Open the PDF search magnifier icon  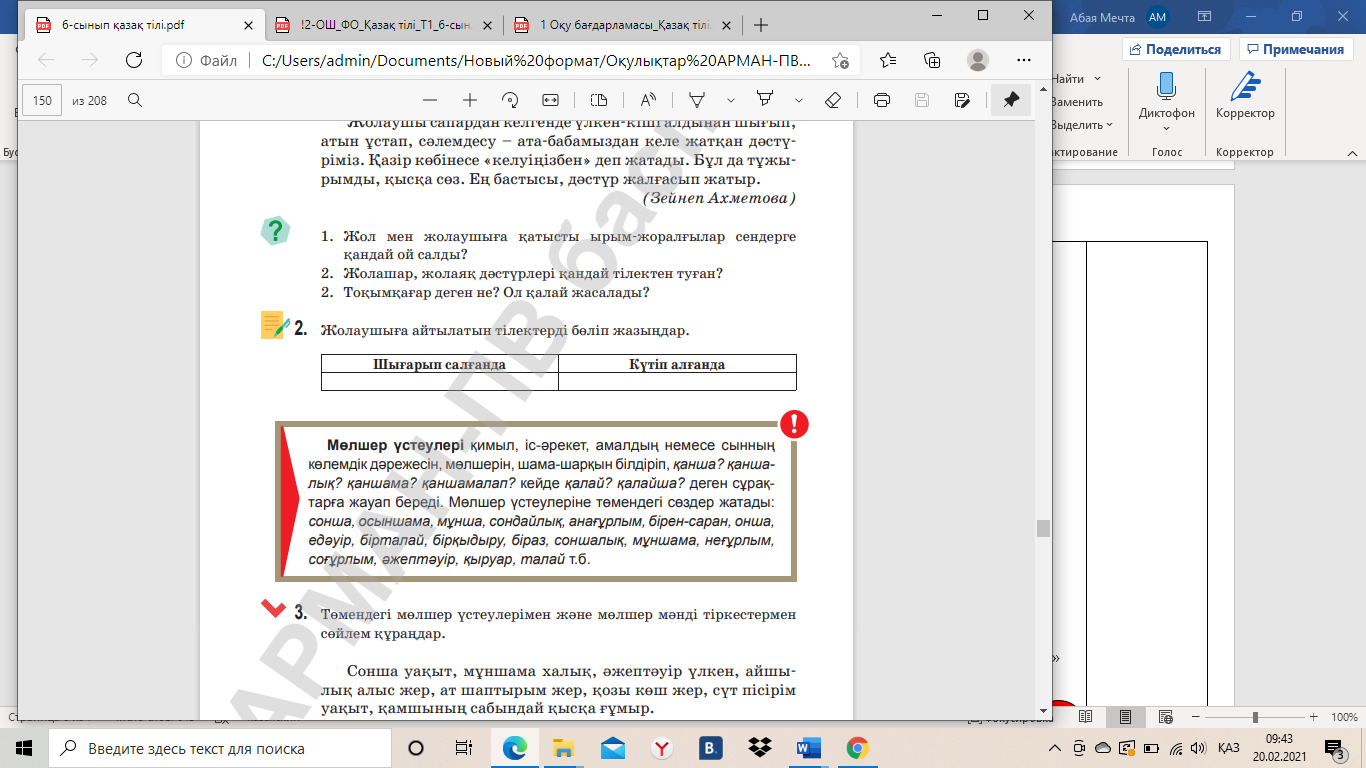point(135,100)
